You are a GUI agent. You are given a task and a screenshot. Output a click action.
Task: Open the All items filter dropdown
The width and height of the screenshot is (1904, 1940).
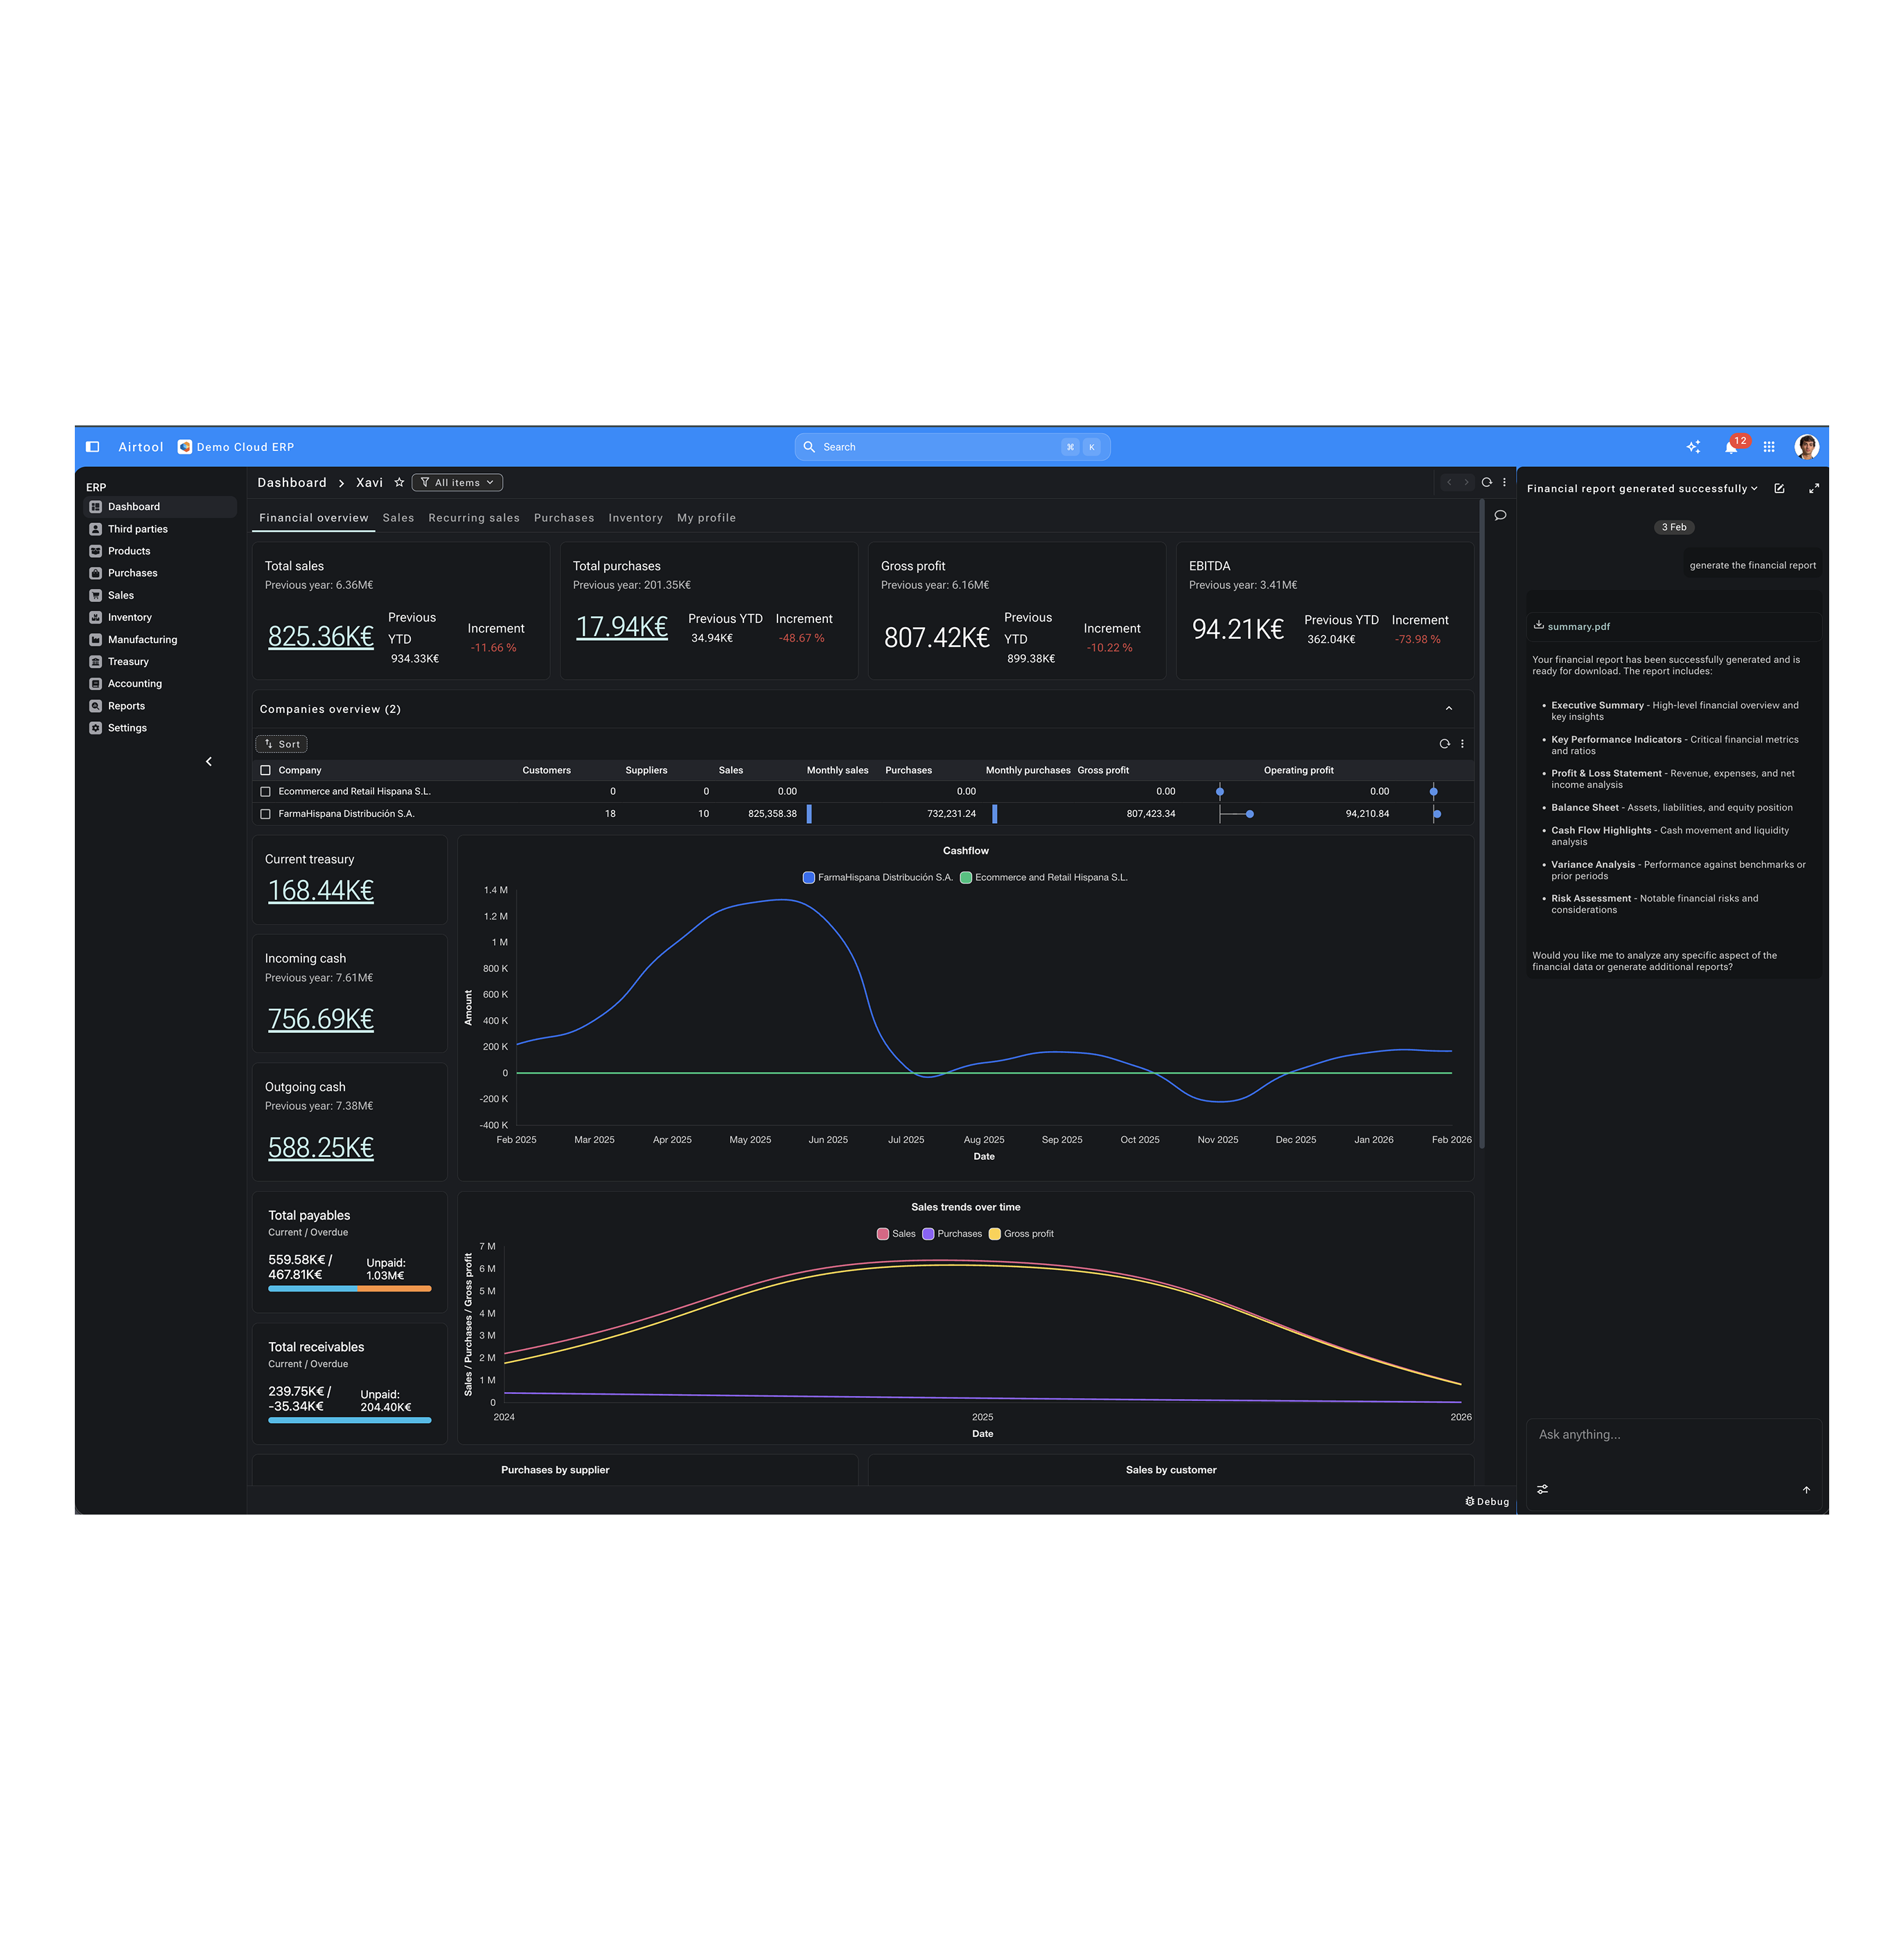(x=457, y=483)
